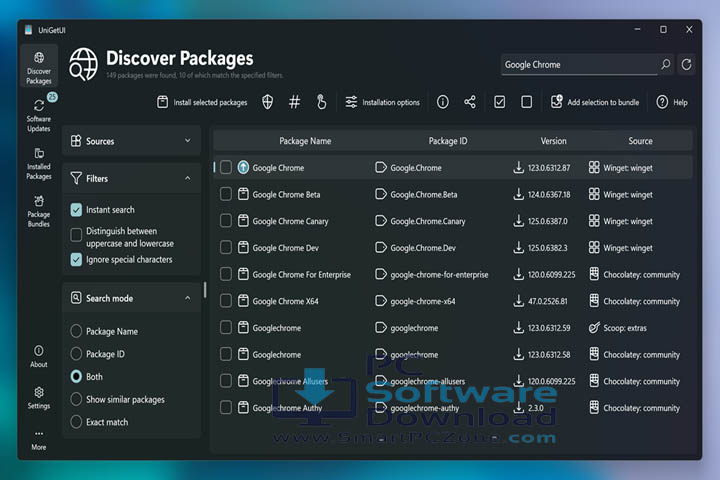Click the skip hash check icon
The image size is (720, 480).
tap(294, 102)
